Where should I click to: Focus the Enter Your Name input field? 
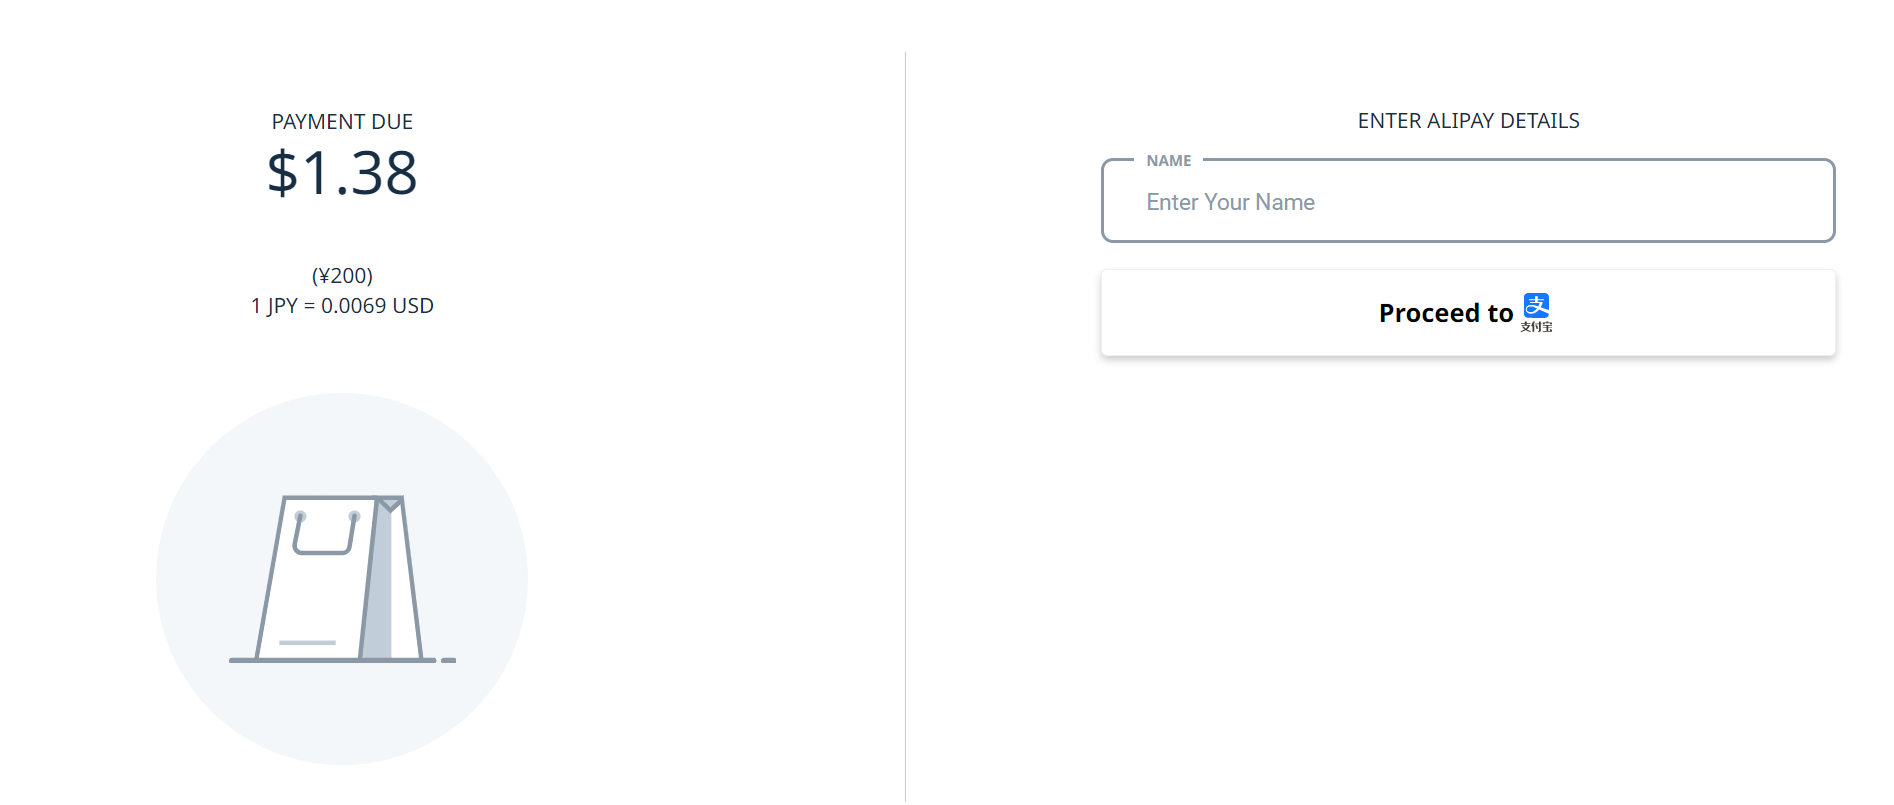click(1468, 201)
